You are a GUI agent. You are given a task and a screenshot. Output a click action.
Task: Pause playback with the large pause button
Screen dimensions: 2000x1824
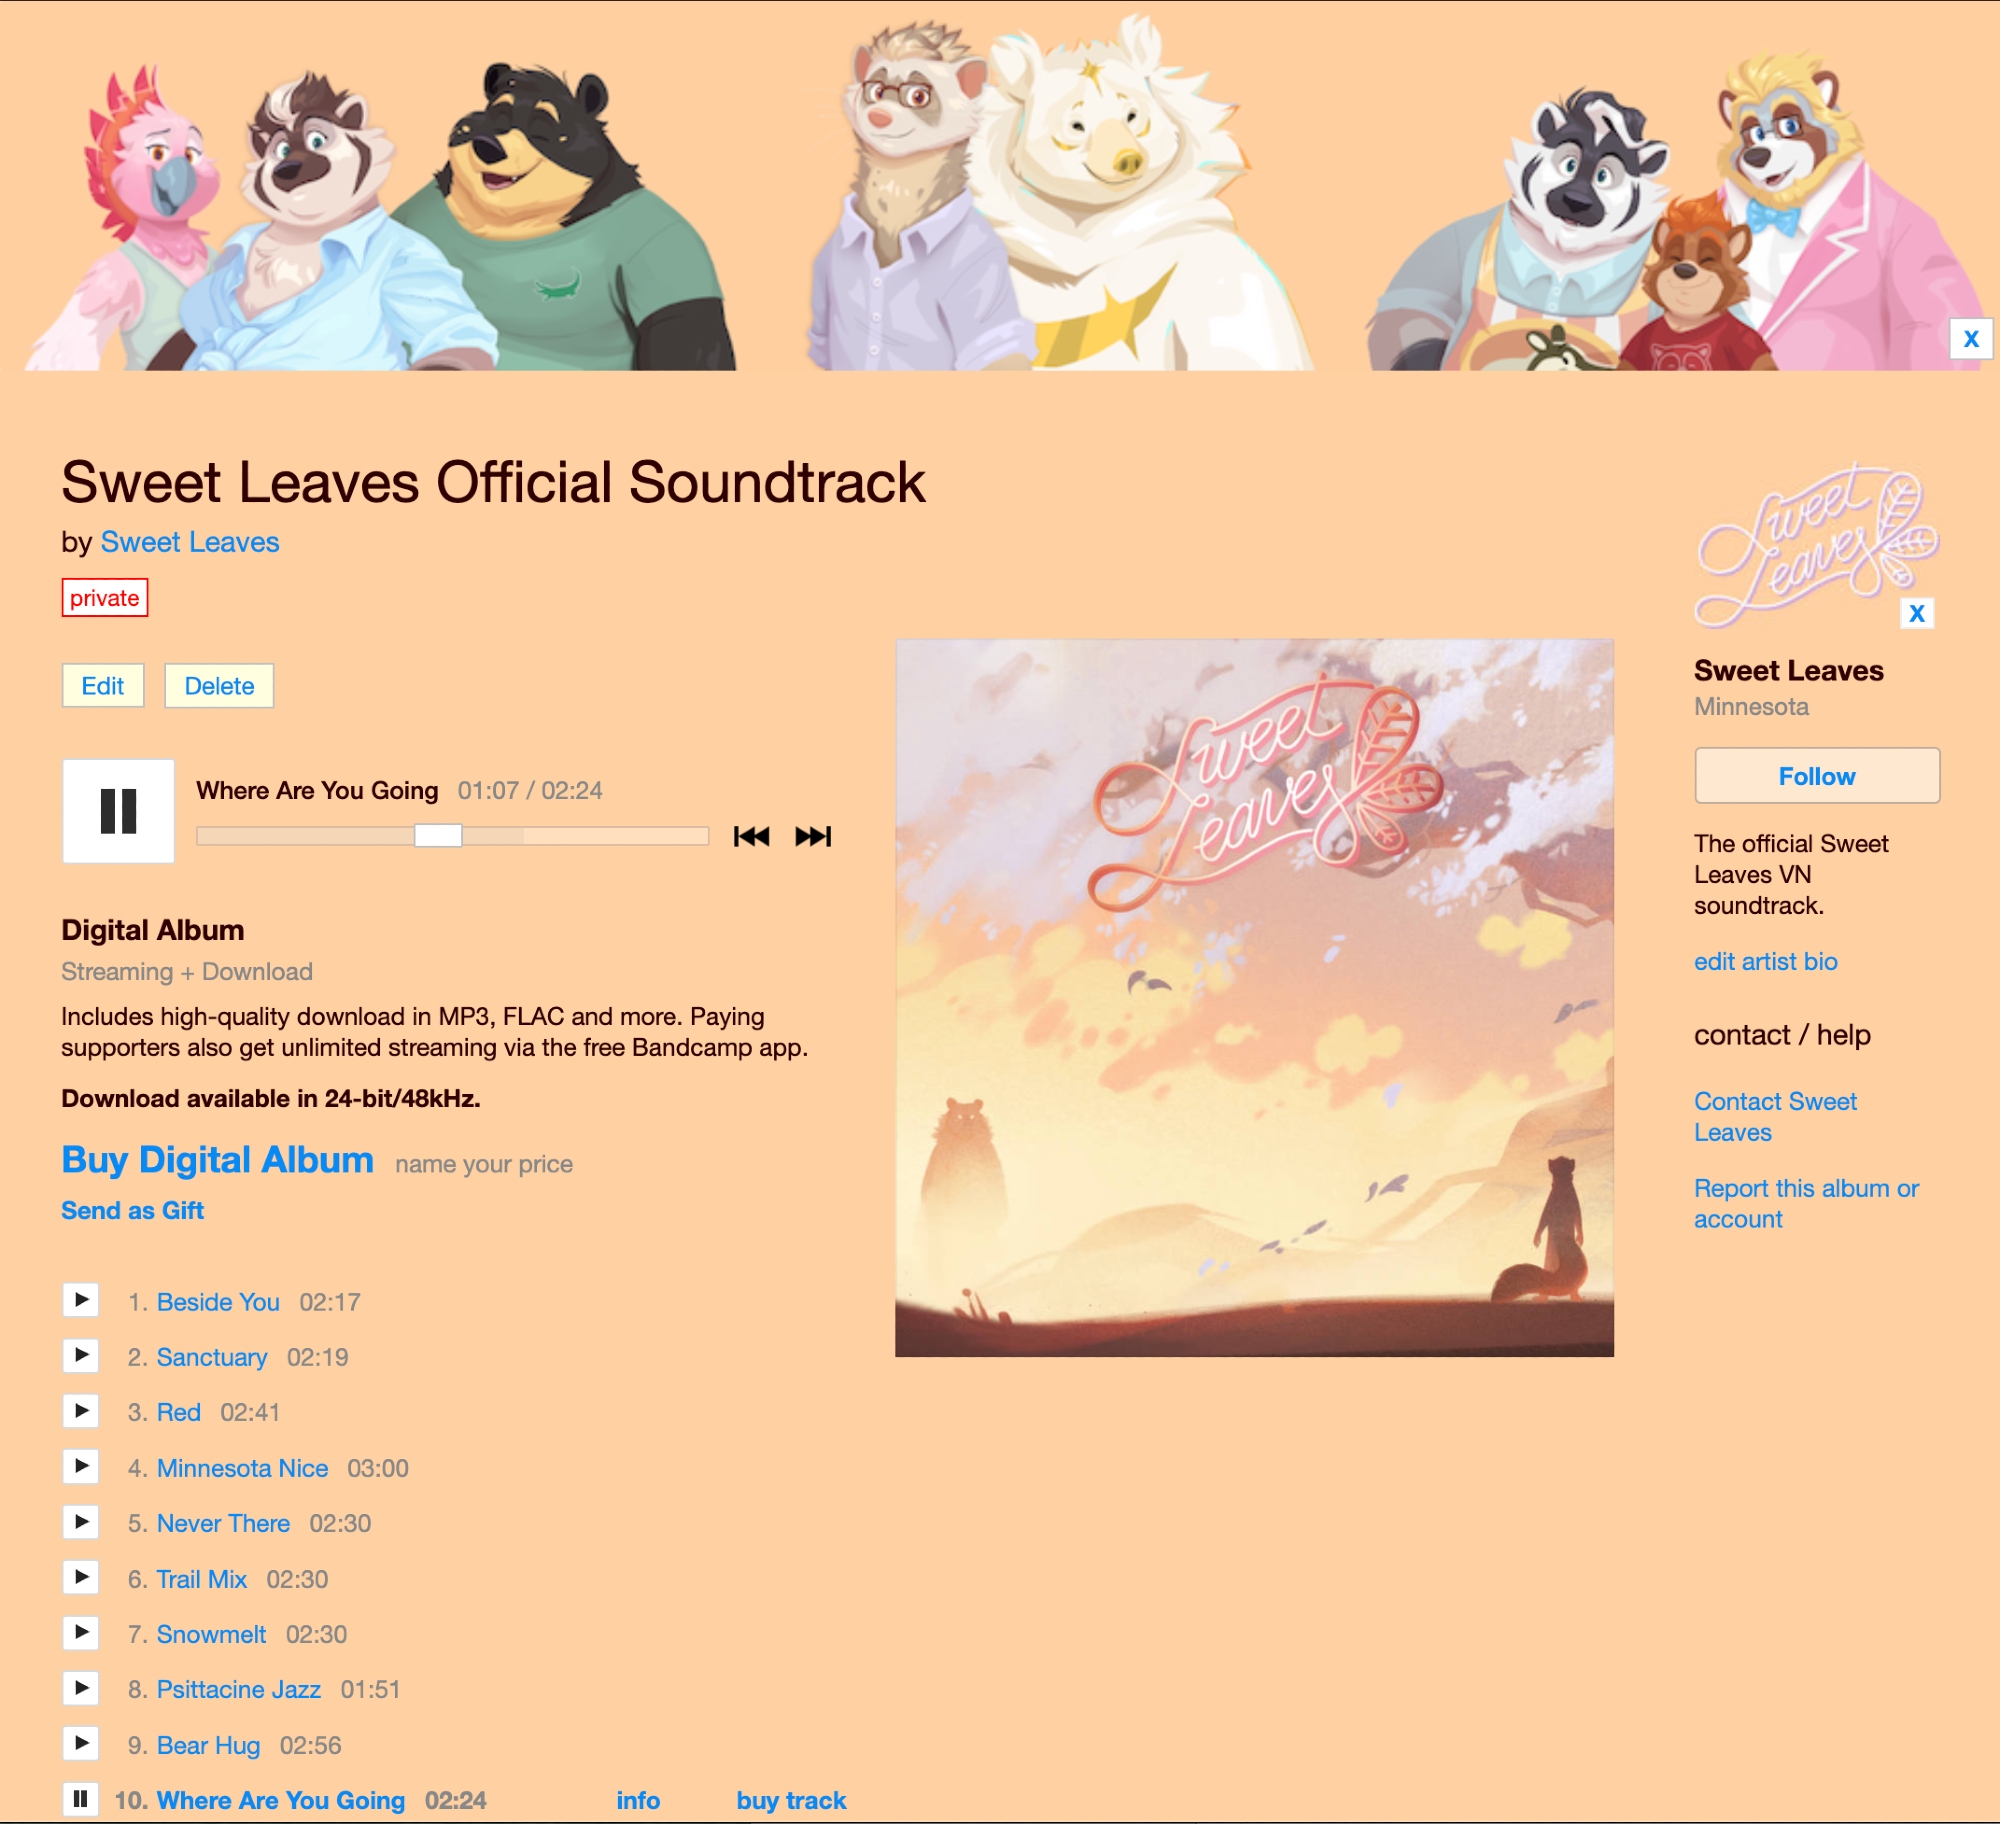click(118, 811)
